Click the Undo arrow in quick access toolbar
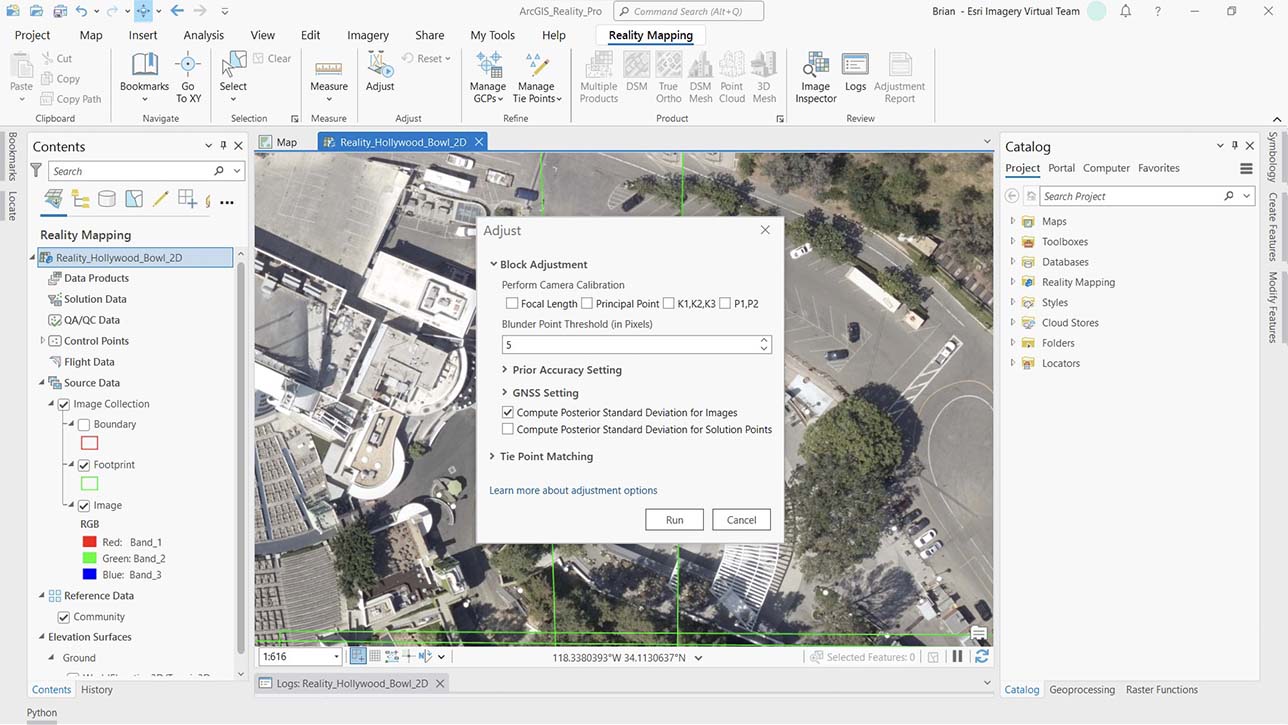 [81, 11]
